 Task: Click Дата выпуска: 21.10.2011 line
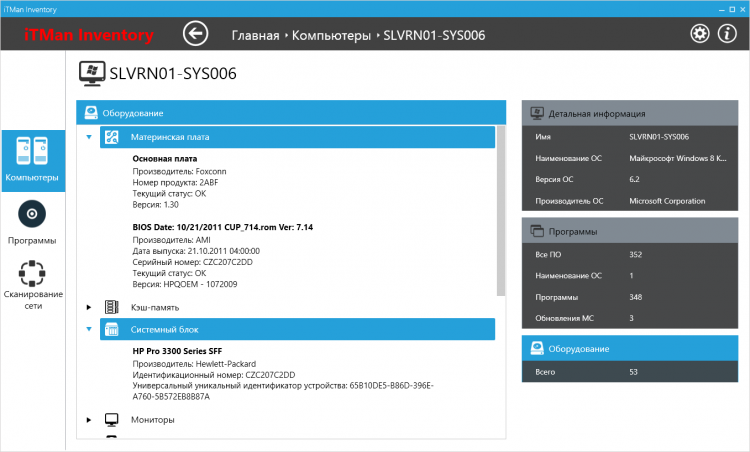196,251
